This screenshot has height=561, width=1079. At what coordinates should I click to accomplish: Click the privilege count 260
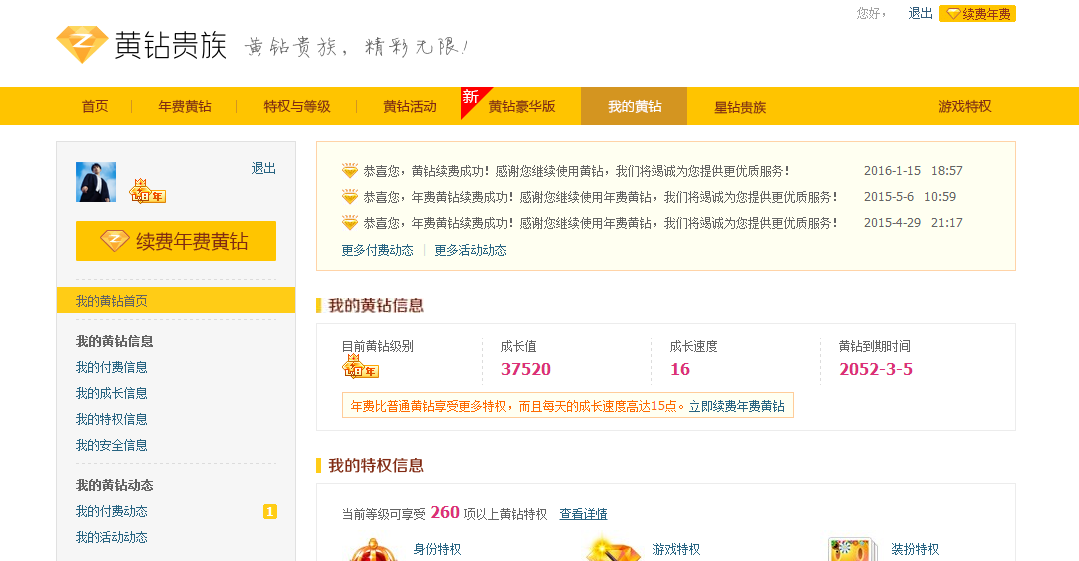[x=445, y=512]
